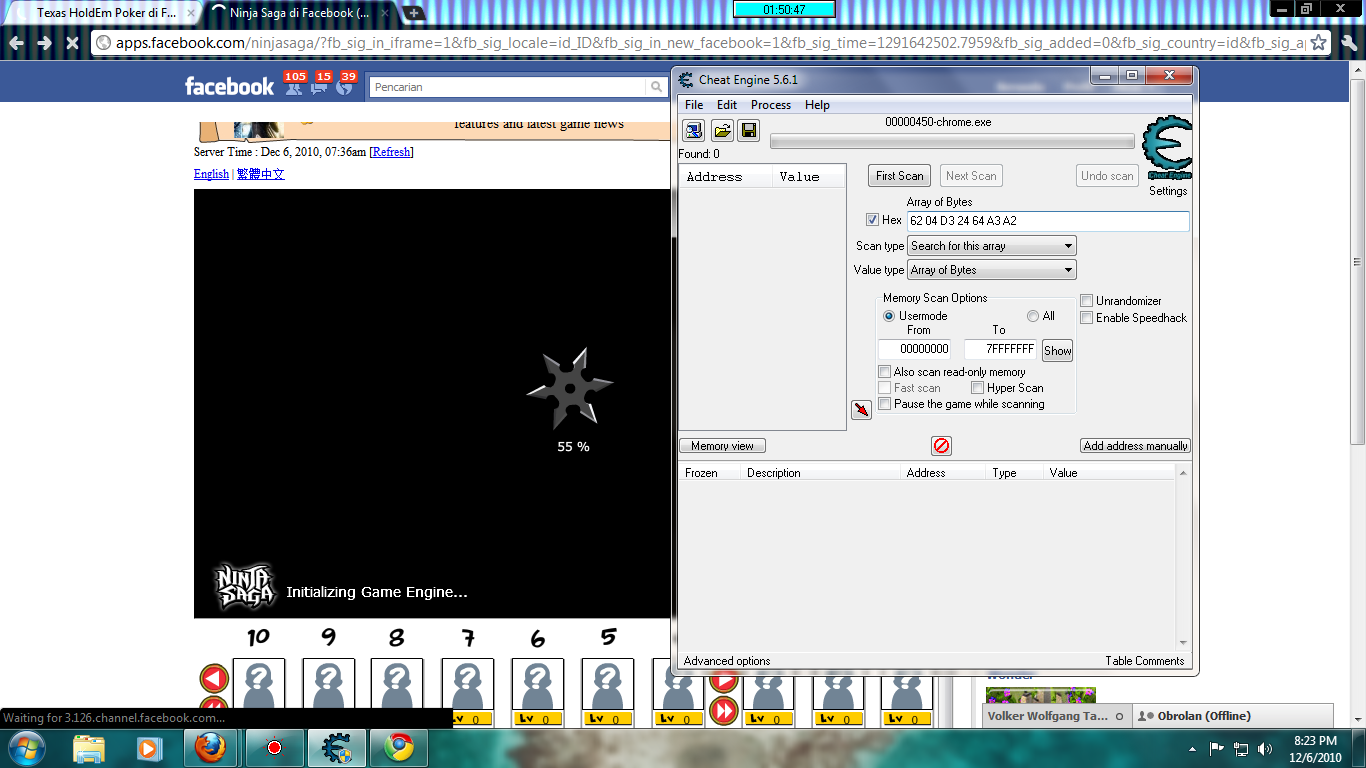The height and width of the screenshot is (768, 1366).
Task: Toggle the Hex checkbox
Action: click(872, 220)
